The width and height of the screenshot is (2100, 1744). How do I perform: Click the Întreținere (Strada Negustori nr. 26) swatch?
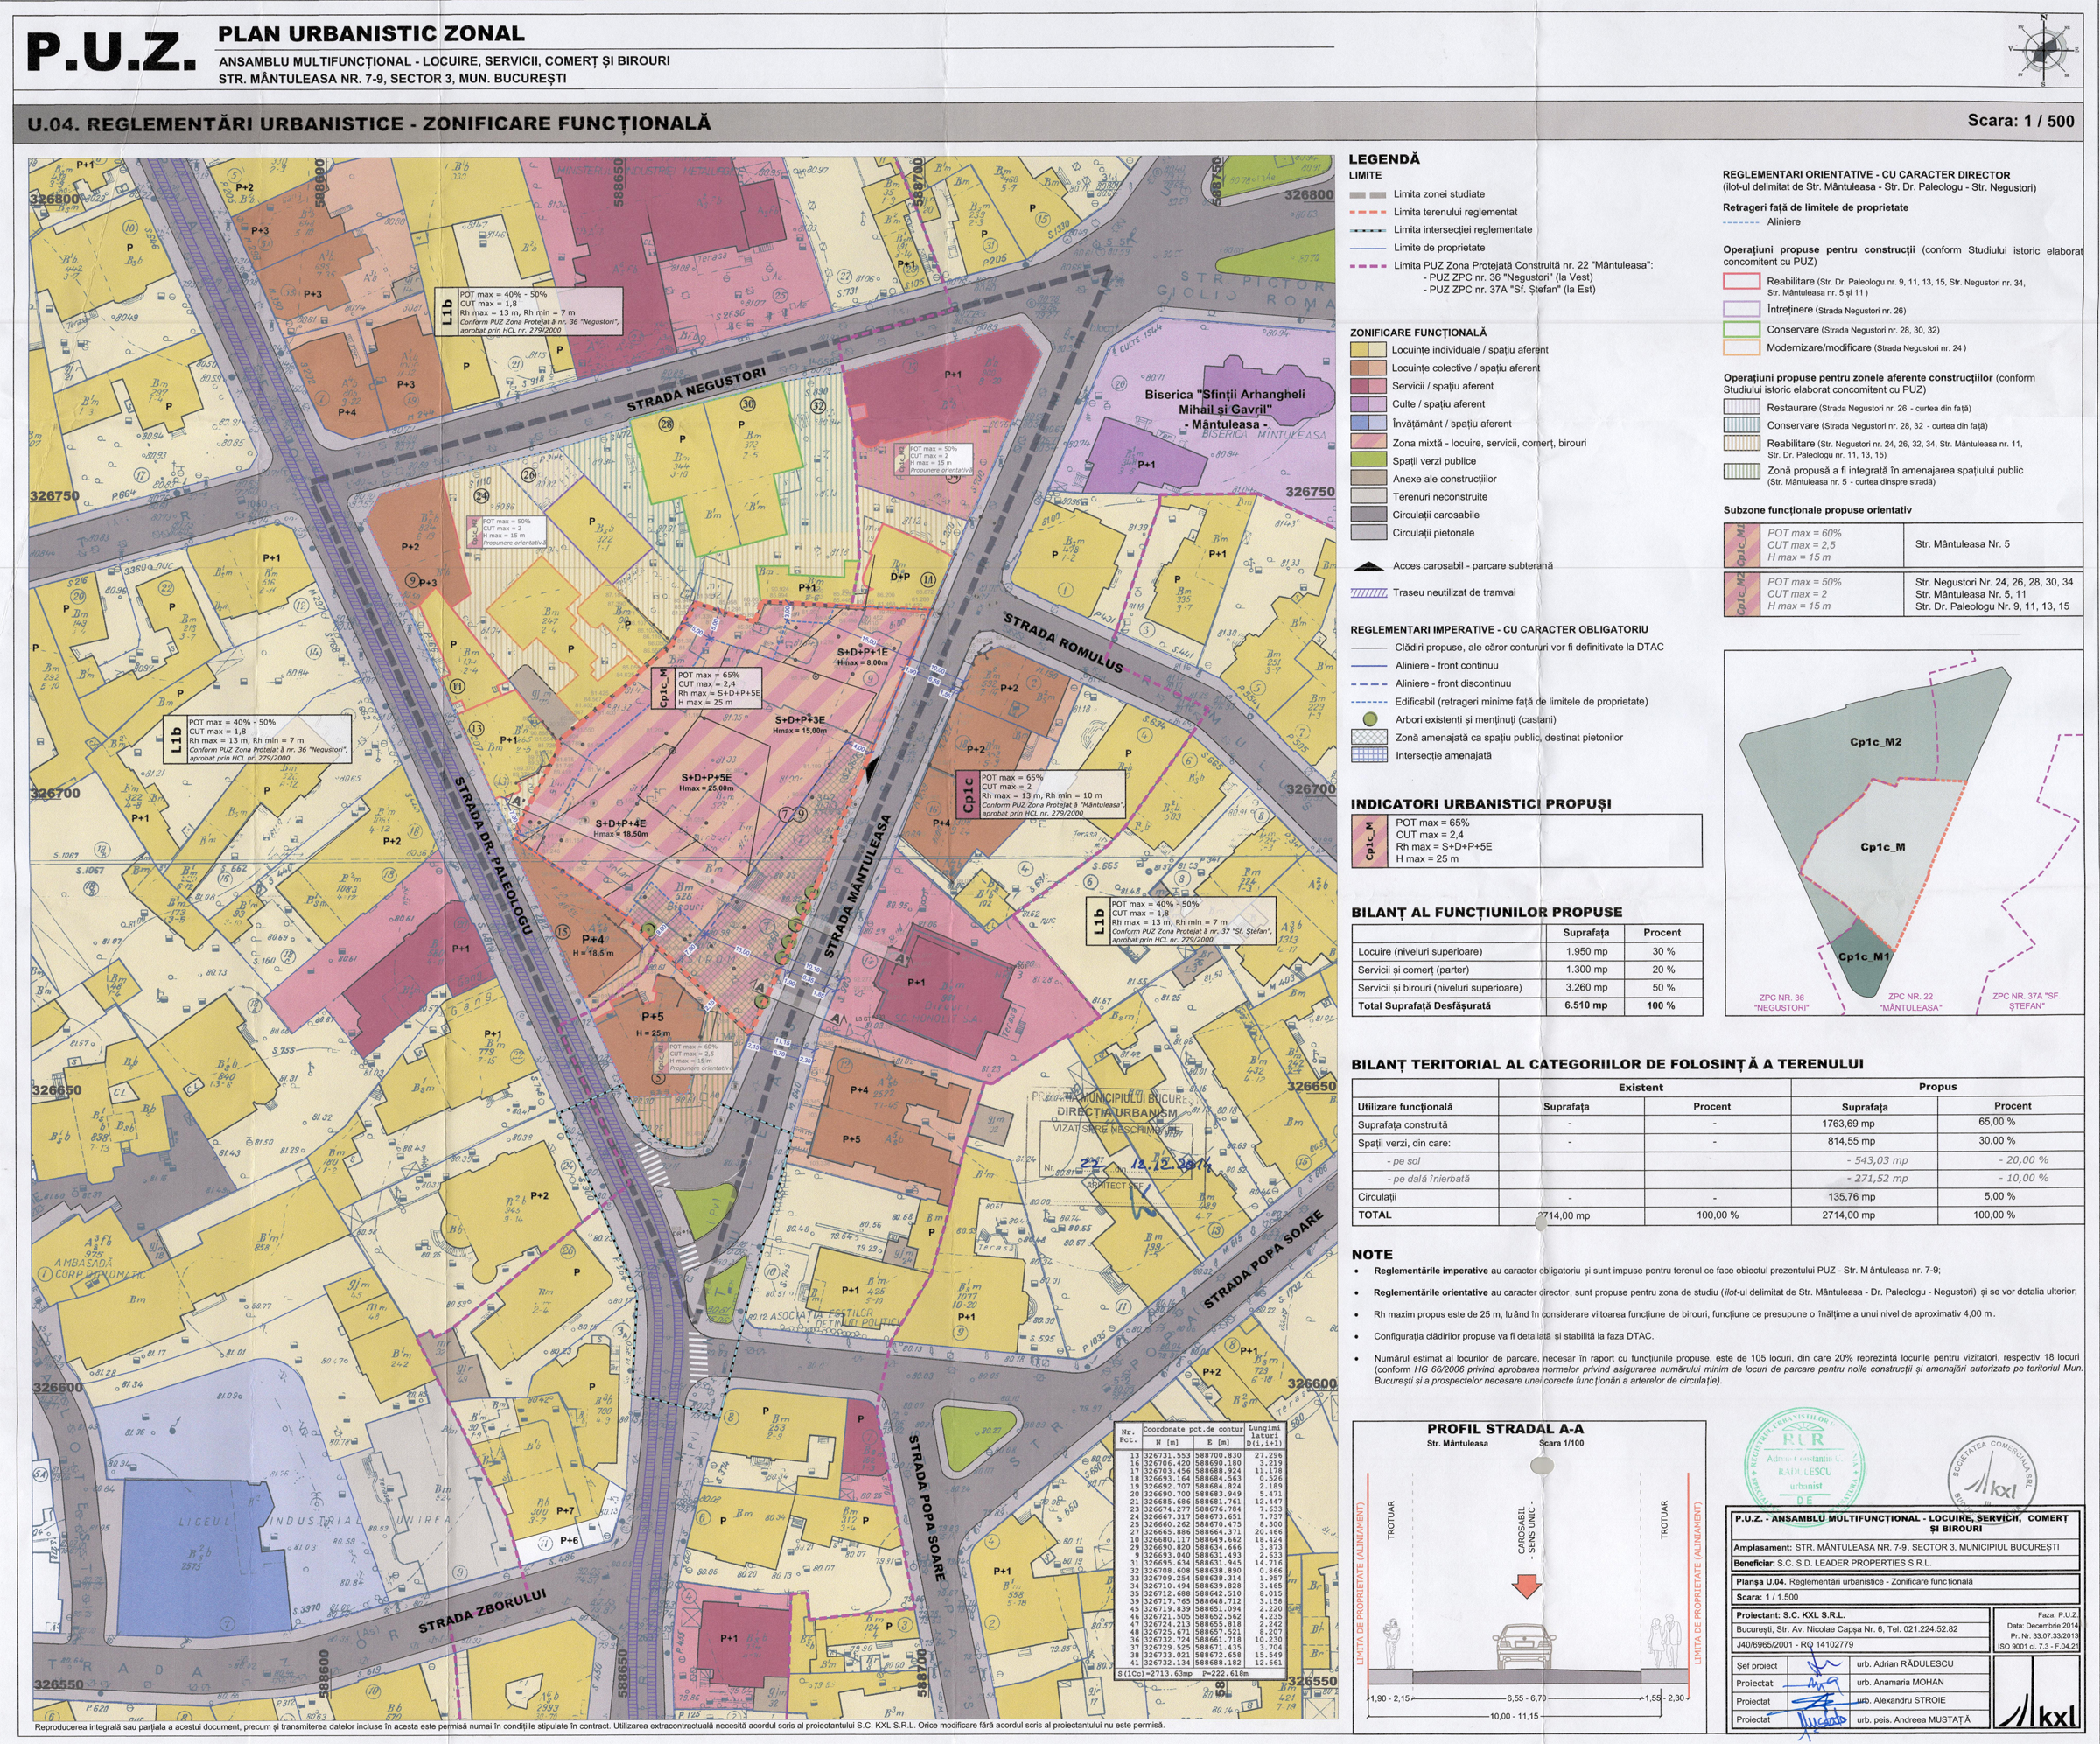[x=1741, y=310]
